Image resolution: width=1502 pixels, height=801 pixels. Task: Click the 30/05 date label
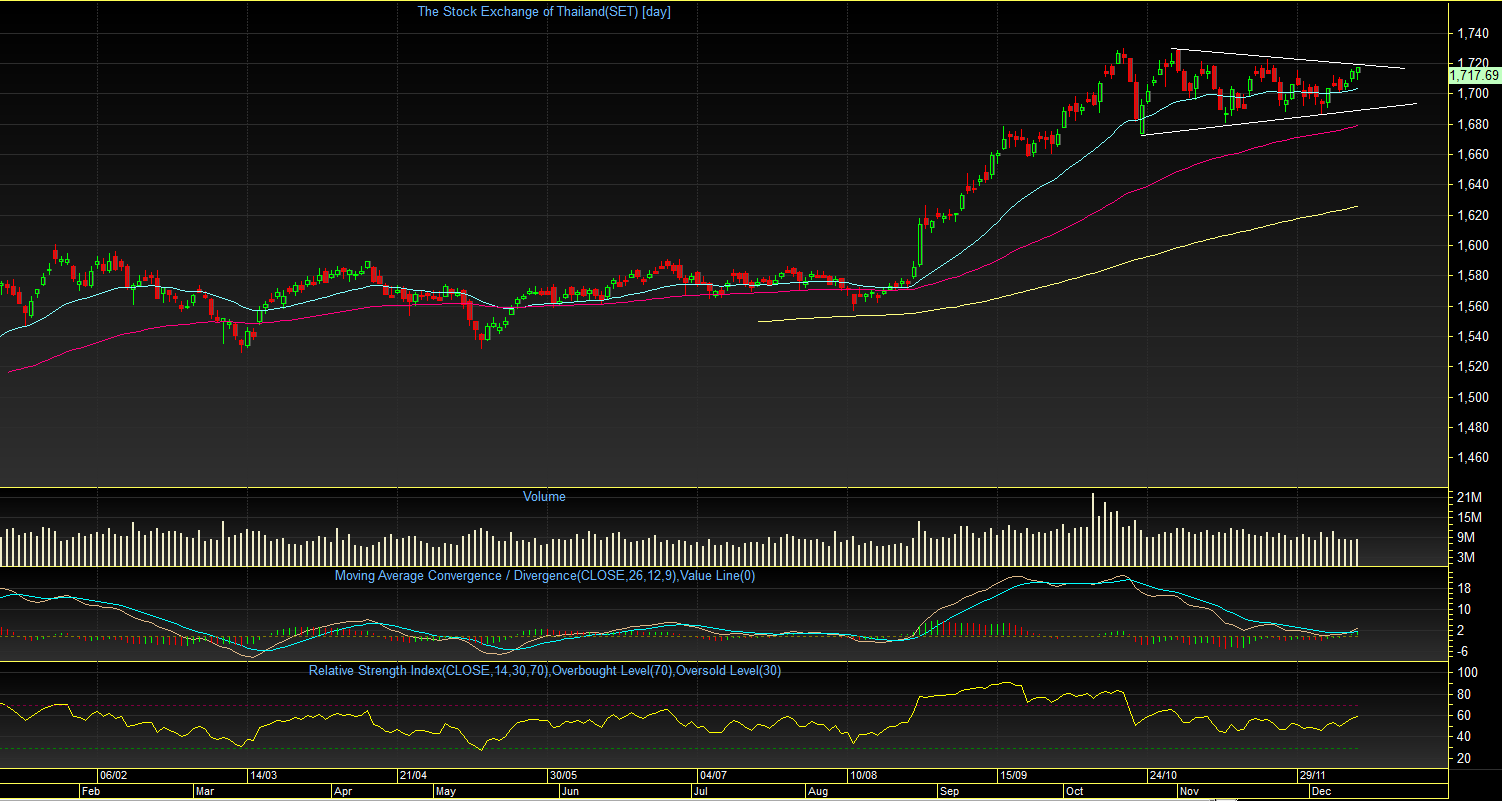(x=563, y=775)
